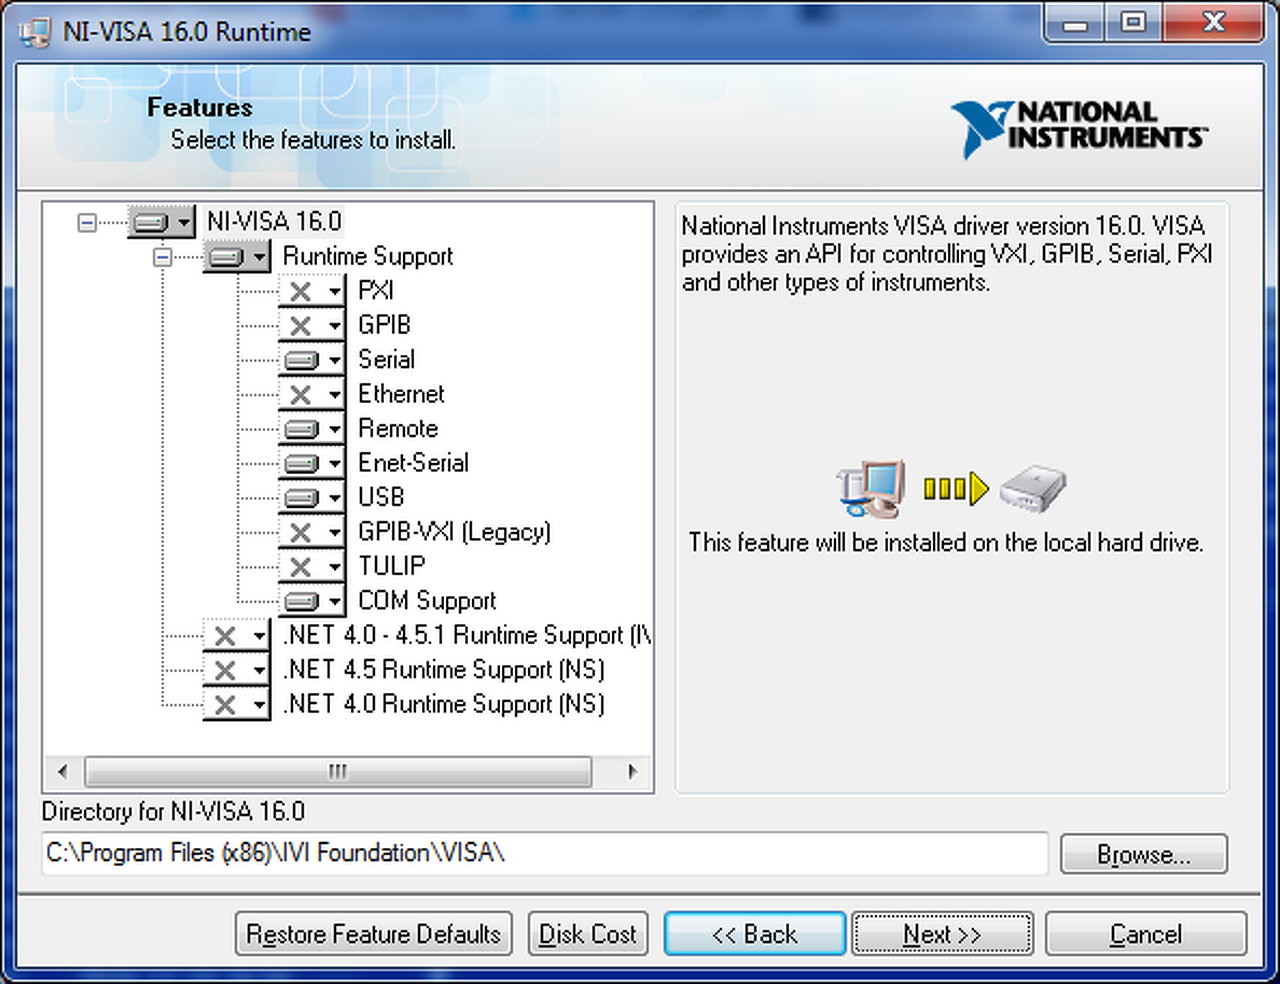Image resolution: width=1280 pixels, height=984 pixels.
Task: Cancel the NI-VISA installation
Action: coord(1146,934)
